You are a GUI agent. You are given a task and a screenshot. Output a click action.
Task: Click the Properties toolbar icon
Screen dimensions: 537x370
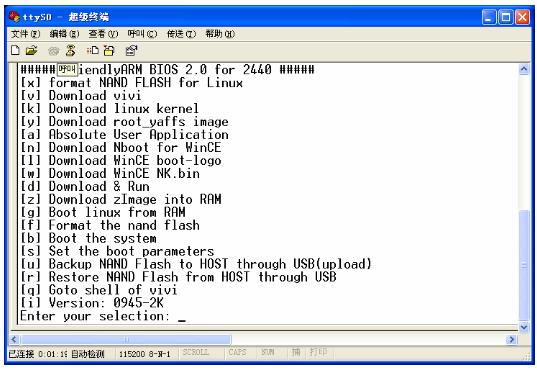(131, 50)
